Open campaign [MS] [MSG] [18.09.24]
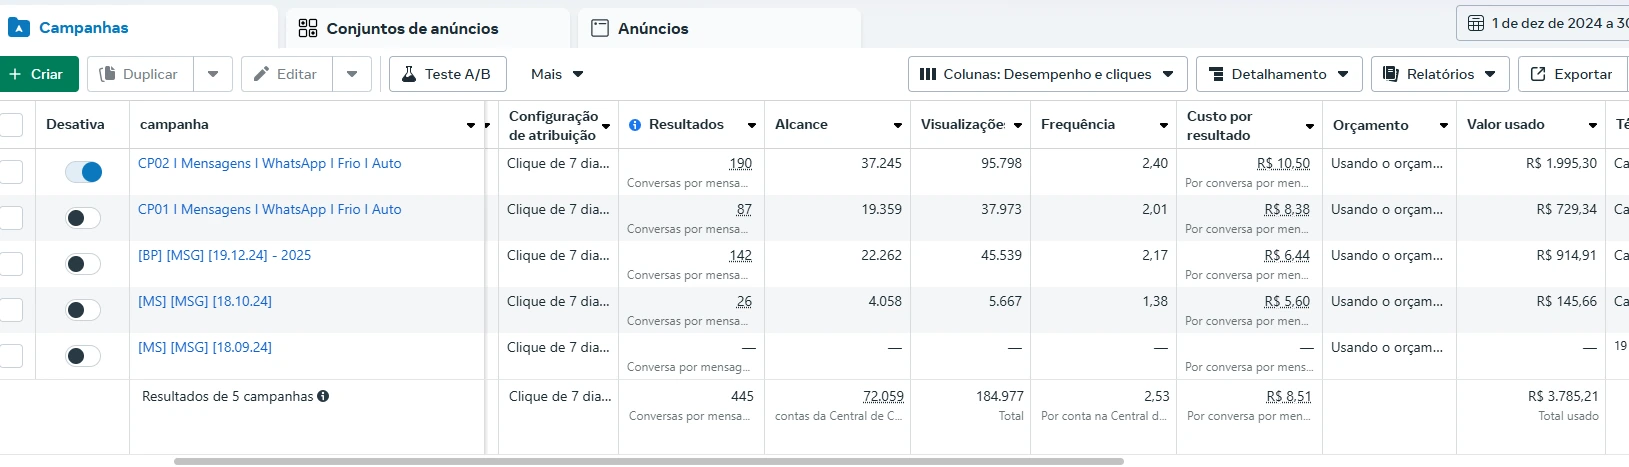Viewport: 1629px width, 467px height. 205,347
